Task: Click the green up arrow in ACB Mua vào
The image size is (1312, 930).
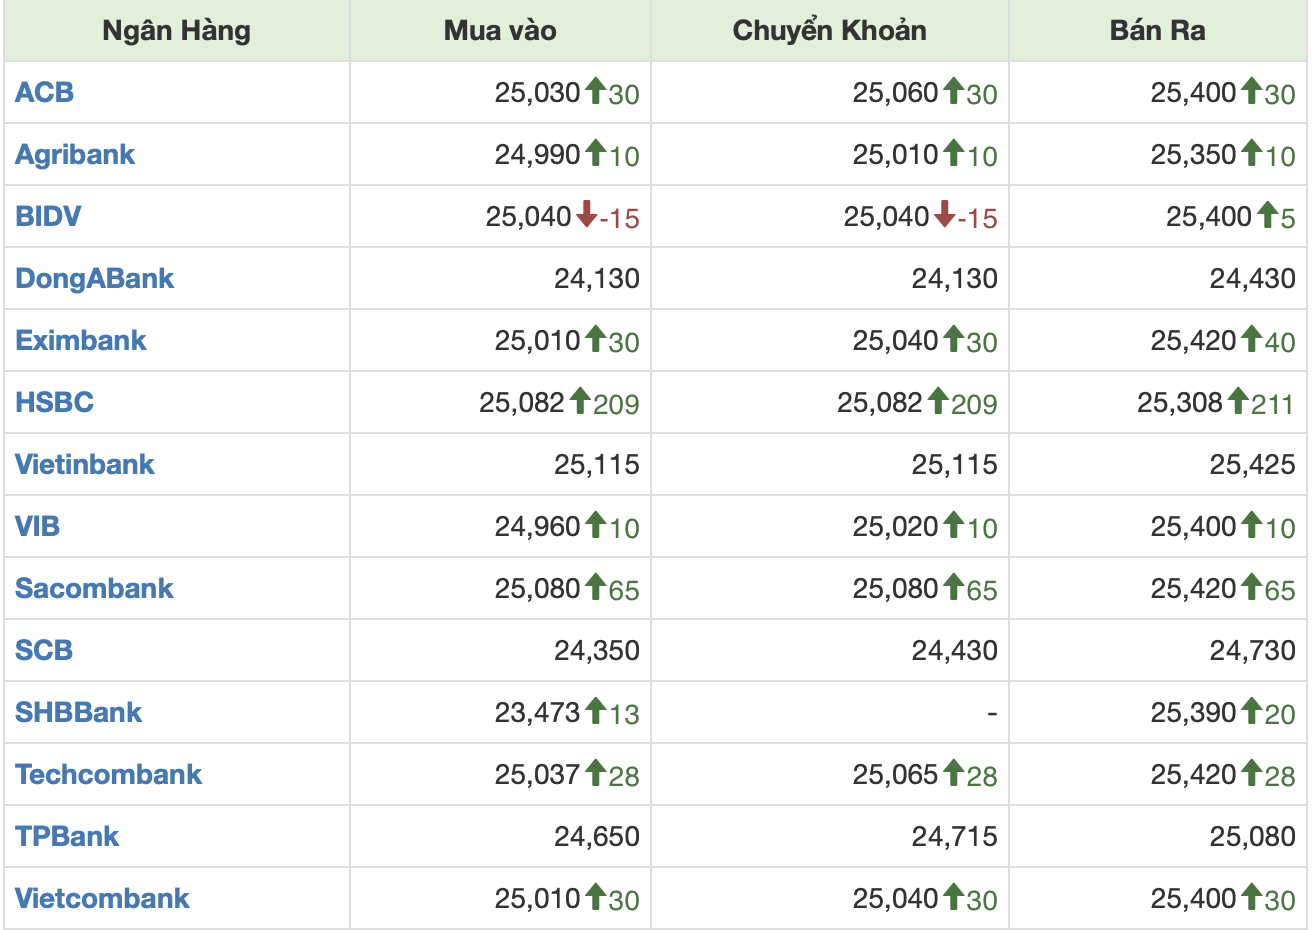Action: point(595,91)
